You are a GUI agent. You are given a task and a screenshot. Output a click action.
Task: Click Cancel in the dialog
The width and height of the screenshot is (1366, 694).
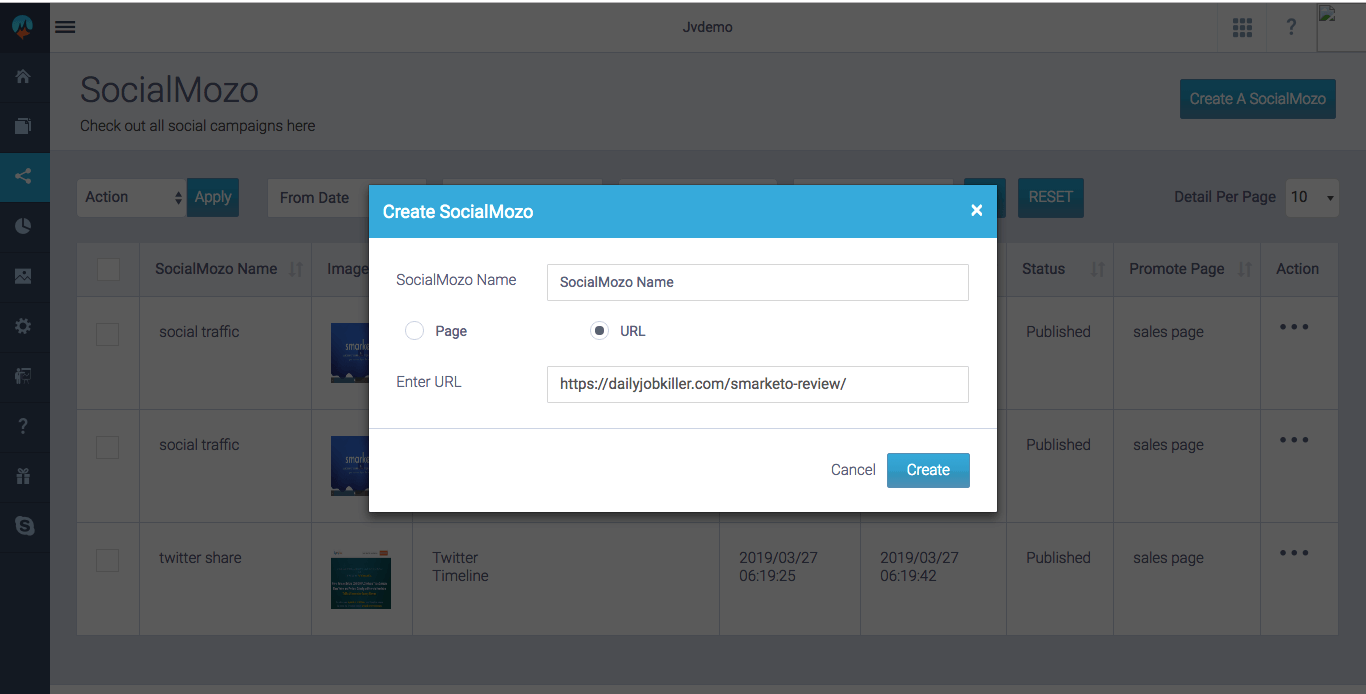click(853, 470)
